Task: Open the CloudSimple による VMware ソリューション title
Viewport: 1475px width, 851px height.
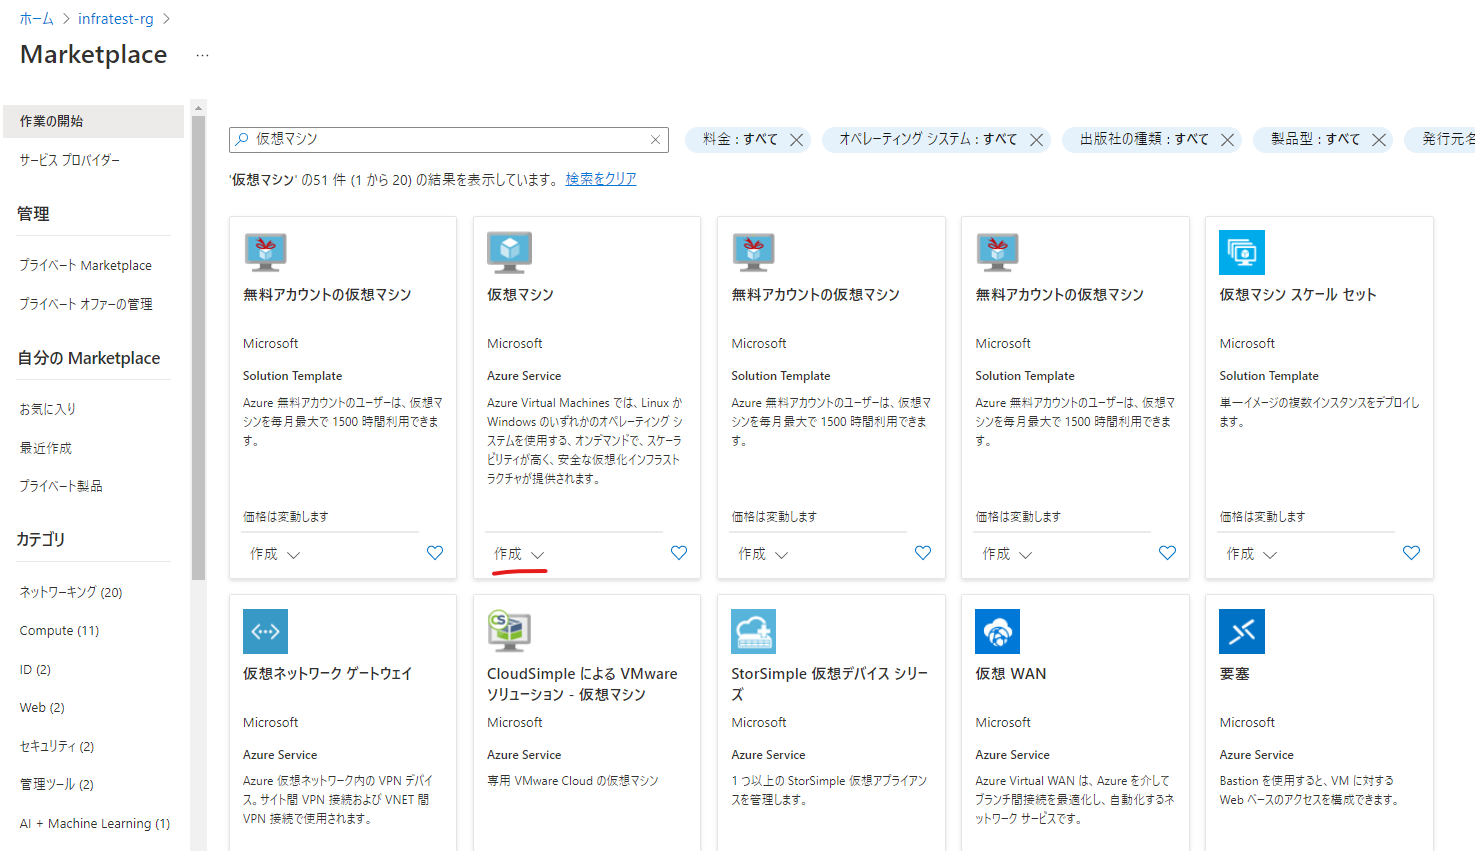Action: click(582, 684)
